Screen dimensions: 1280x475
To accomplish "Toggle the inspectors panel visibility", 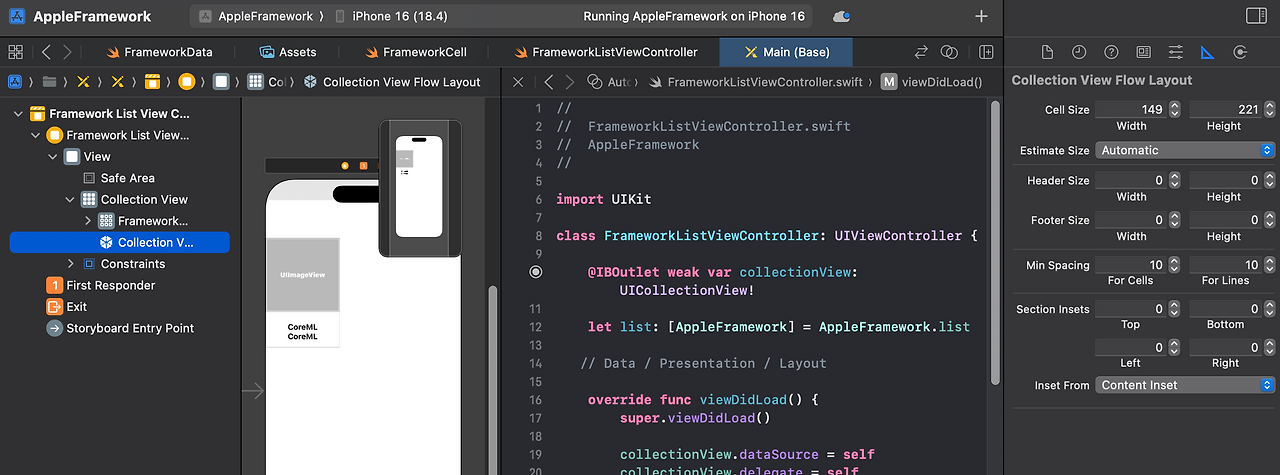I will point(1256,17).
